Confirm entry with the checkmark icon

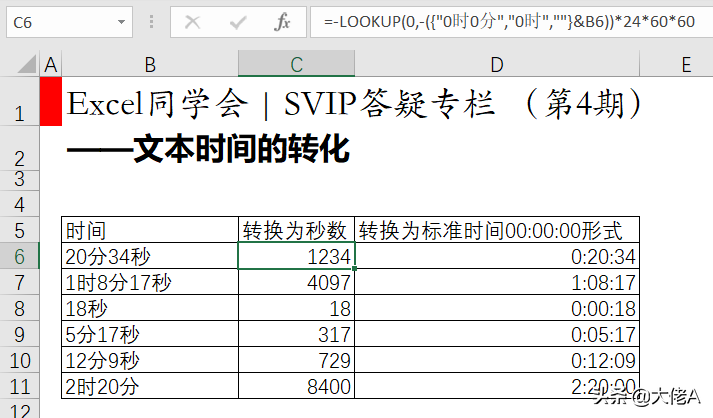(x=238, y=22)
